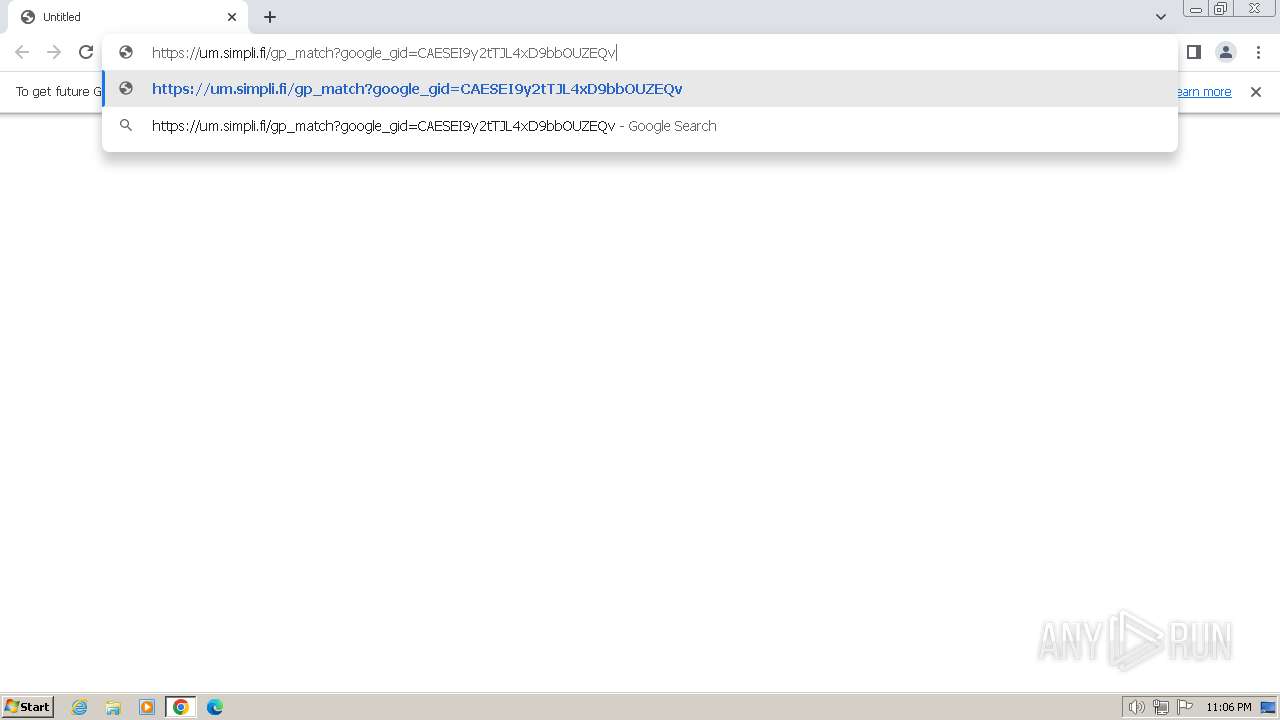Click the volume speaker tray icon
This screenshot has width=1280, height=720.
1136,707
